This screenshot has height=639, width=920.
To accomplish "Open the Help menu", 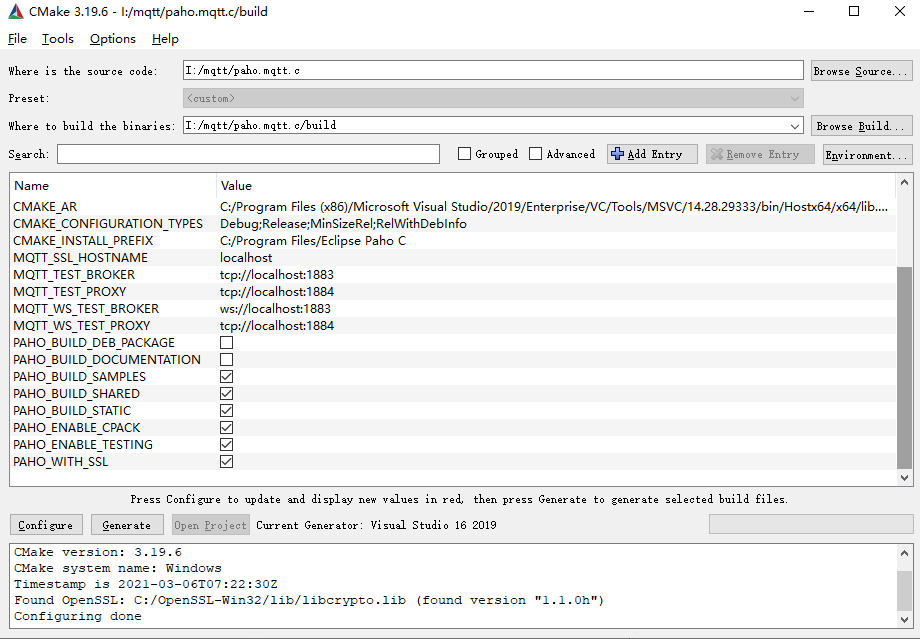I will pyautogui.click(x=165, y=39).
